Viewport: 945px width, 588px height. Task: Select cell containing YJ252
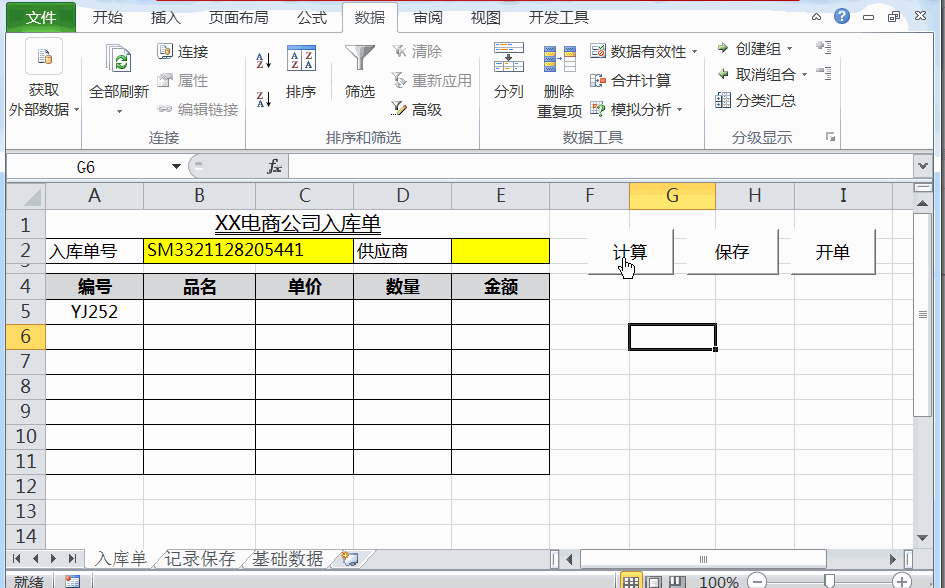tap(95, 311)
